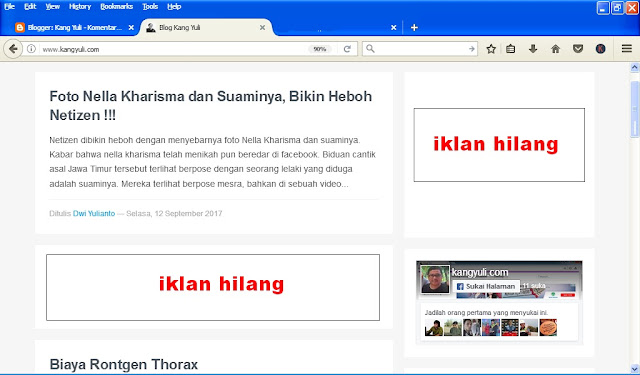This screenshot has height=375, width=640.
Task: Click scrollbar up arrow
Action: coord(634,67)
